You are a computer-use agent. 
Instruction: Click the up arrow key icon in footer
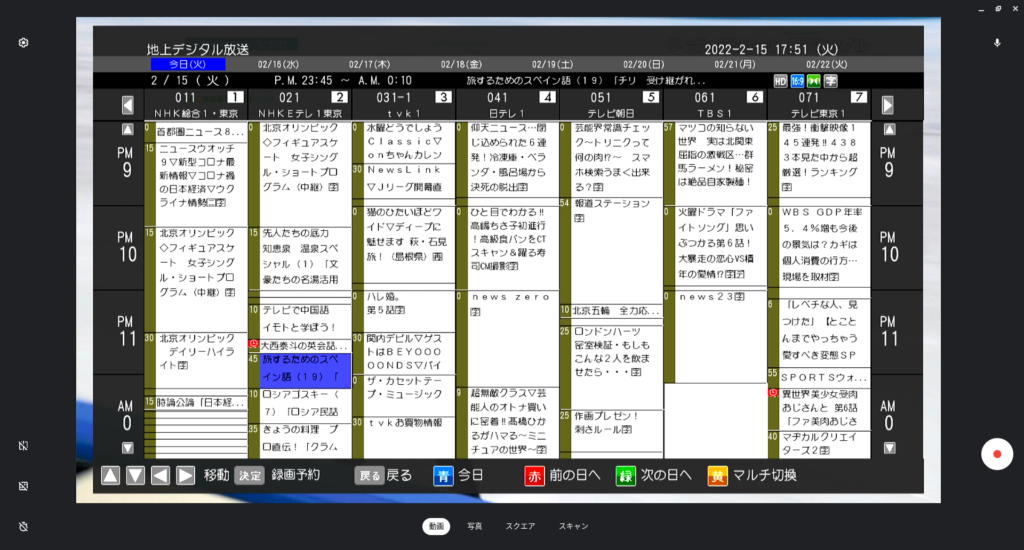(110, 476)
